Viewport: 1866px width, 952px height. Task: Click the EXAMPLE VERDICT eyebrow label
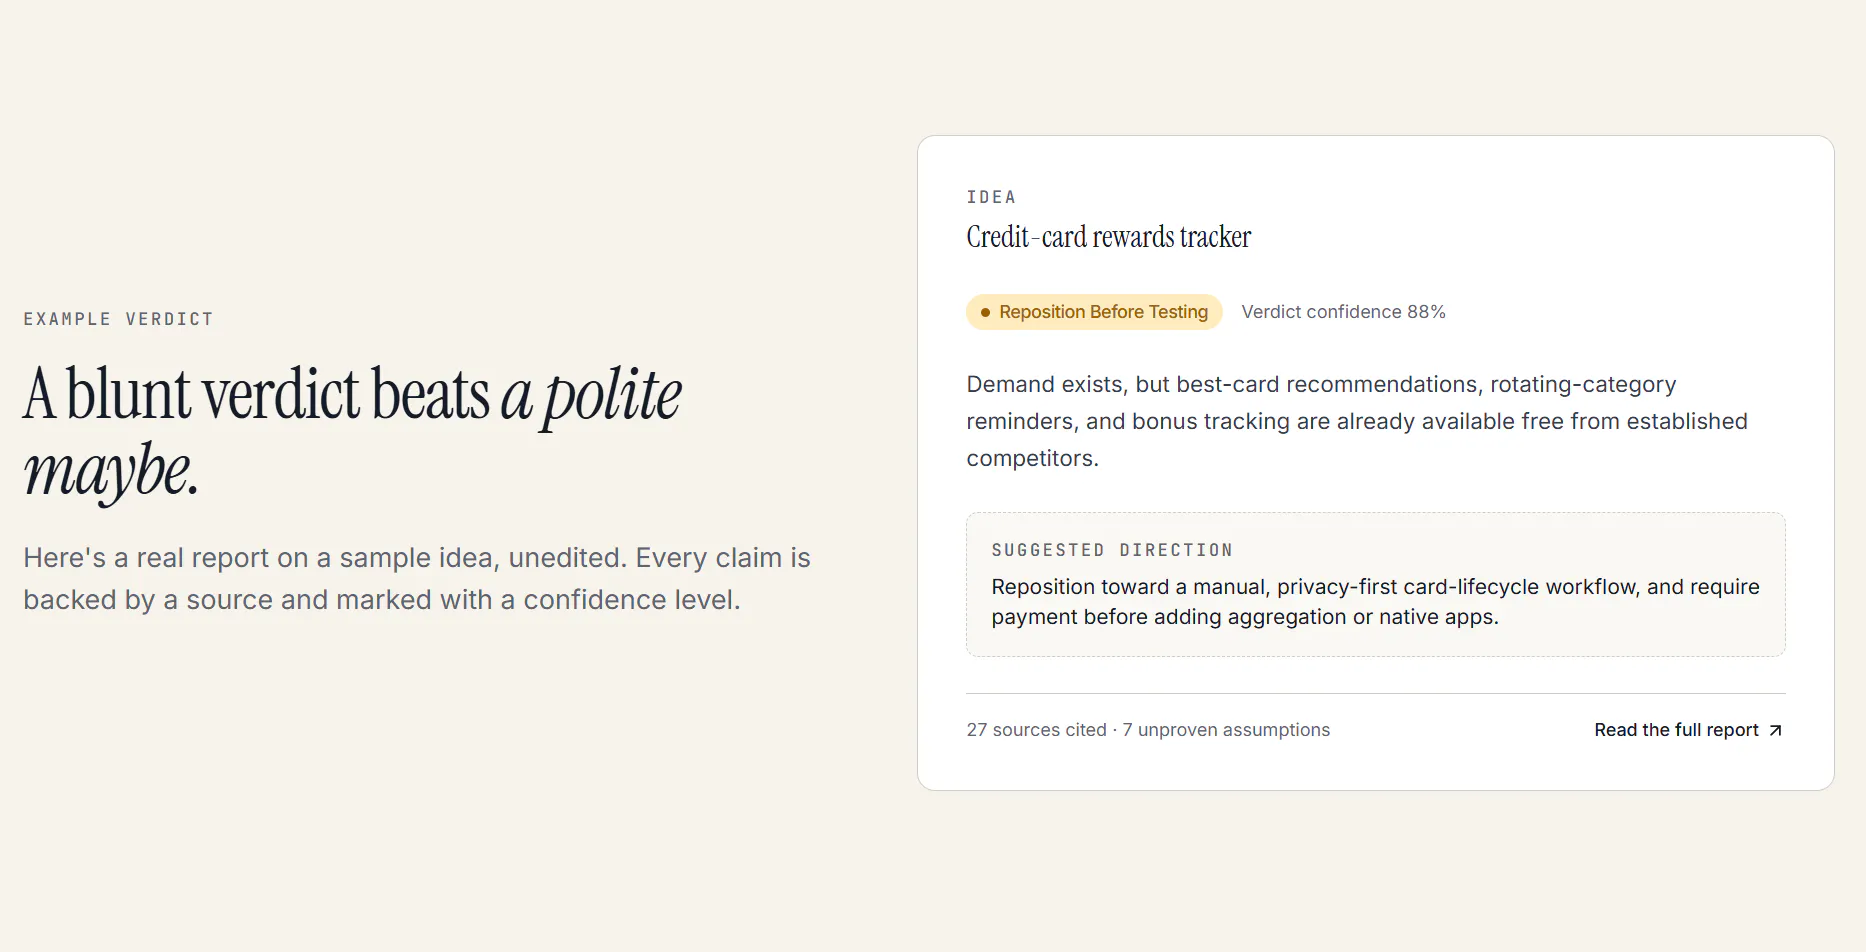click(x=118, y=319)
